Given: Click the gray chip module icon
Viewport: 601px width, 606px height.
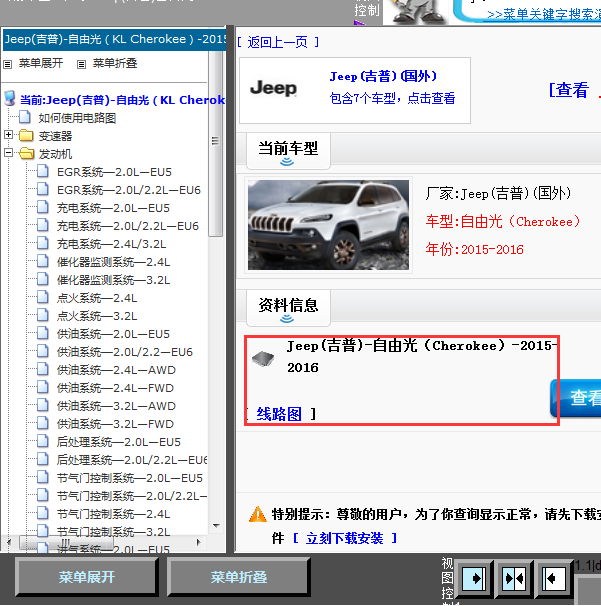Looking at the screenshot, I should [x=263, y=359].
